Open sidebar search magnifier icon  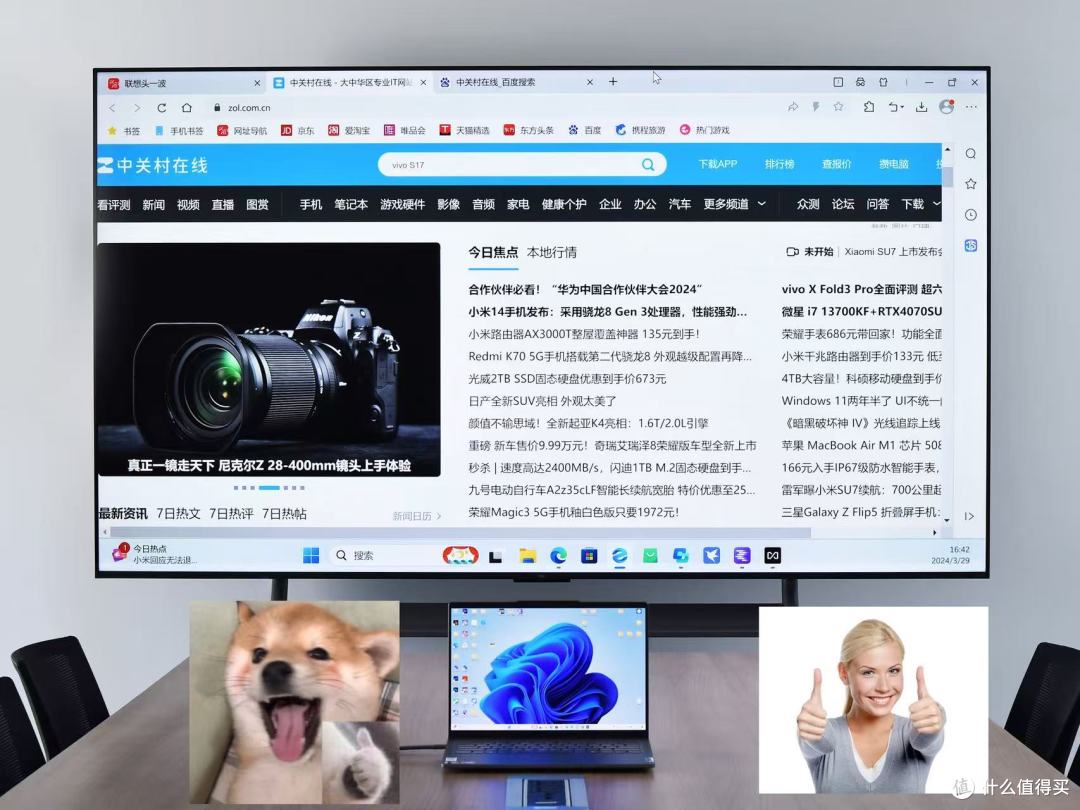click(x=970, y=154)
